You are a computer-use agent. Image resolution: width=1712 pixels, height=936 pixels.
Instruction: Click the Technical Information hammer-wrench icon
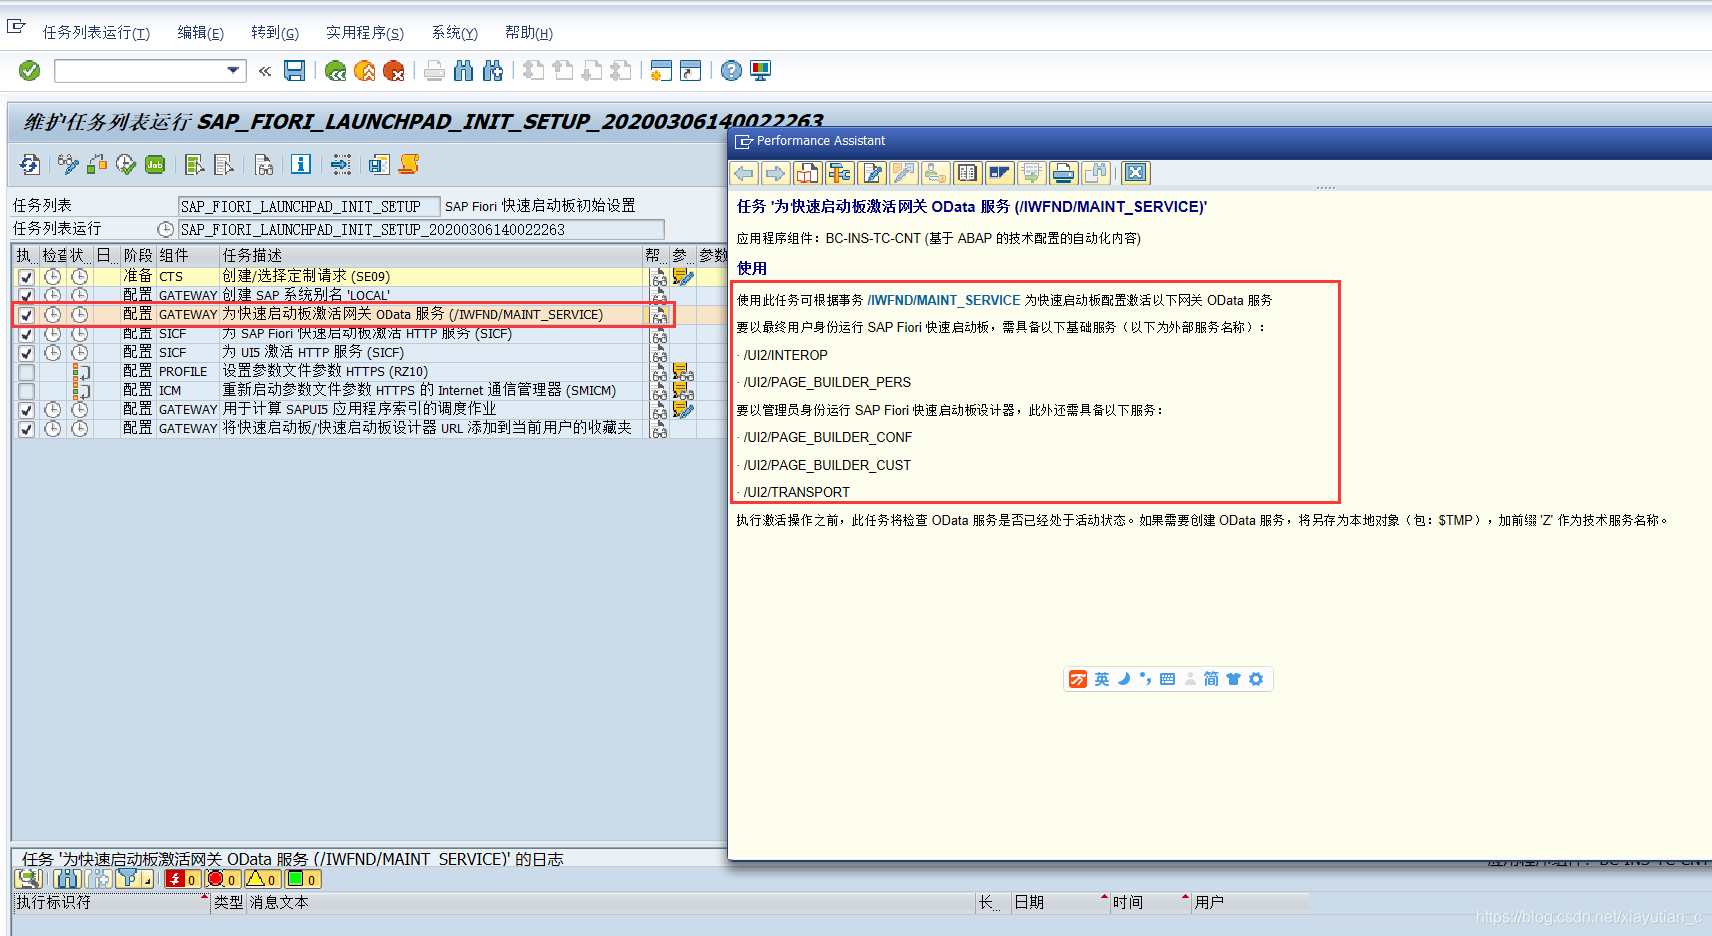click(x=840, y=173)
